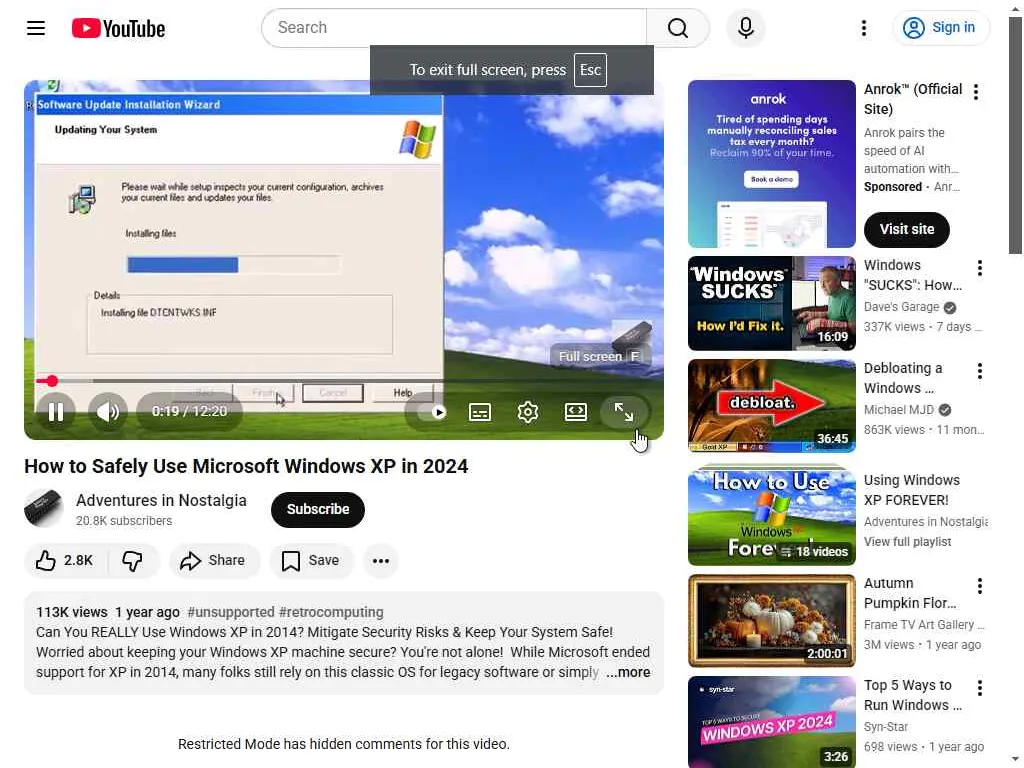Open options for Debloating a Windows video

(x=979, y=372)
